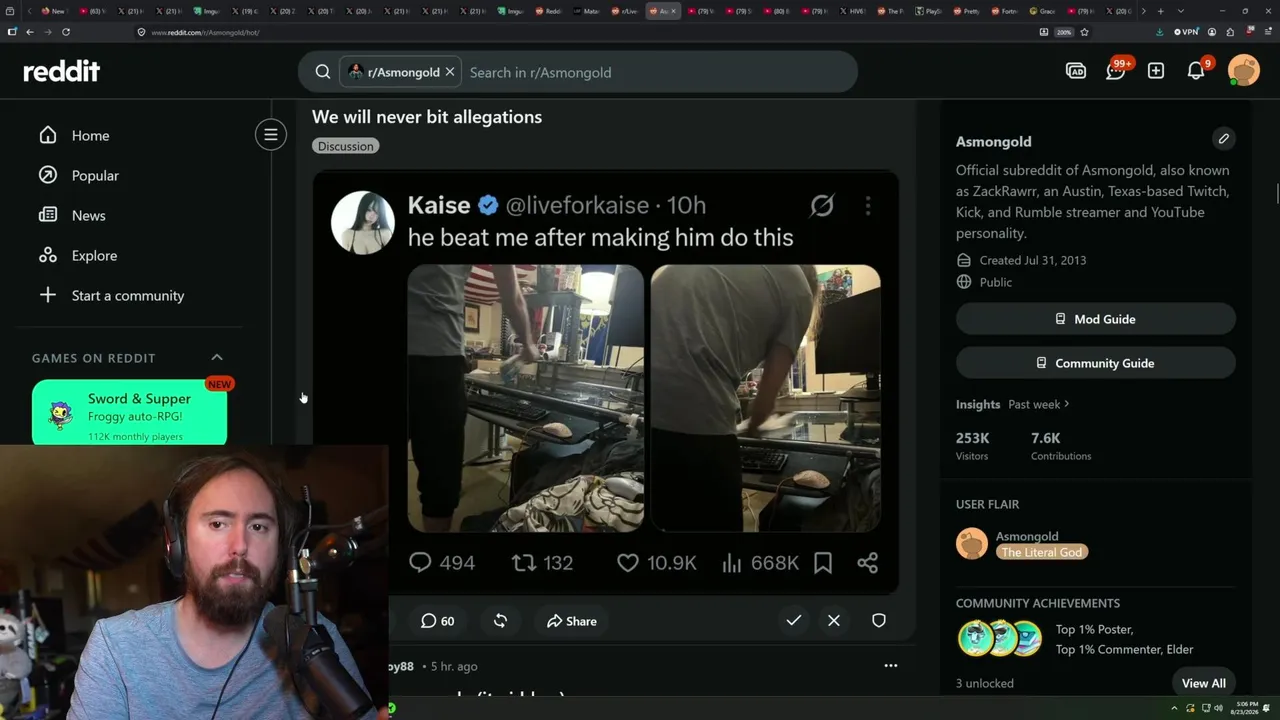Viewport: 1280px width, 720px height.
Task: Filter by the Discussion flair tag
Action: click(x=345, y=146)
